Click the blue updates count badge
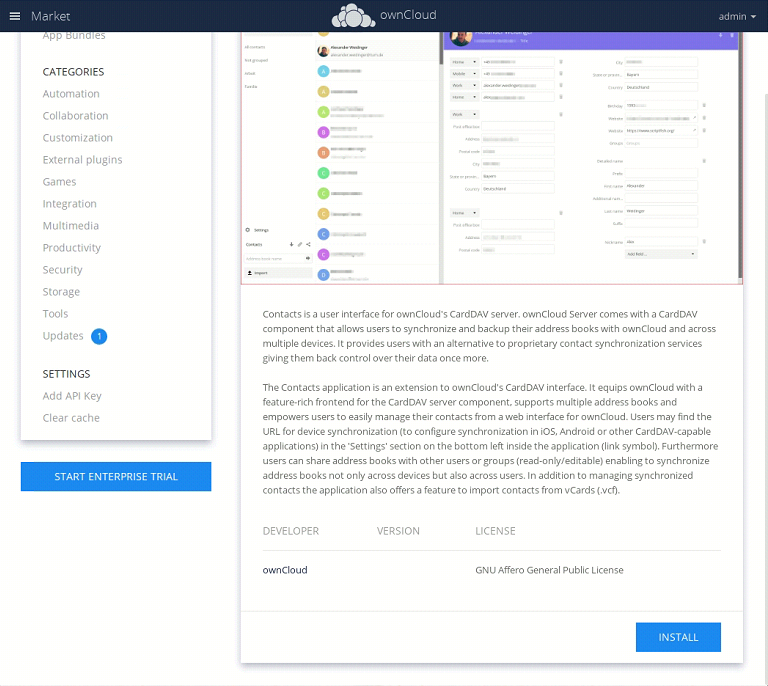 click(99, 336)
